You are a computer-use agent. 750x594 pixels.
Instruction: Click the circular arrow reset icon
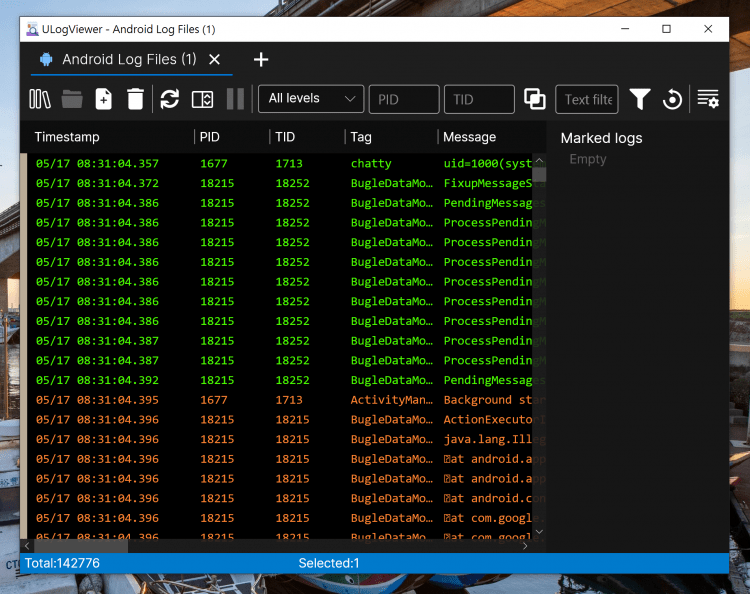[x=673, y=98]
